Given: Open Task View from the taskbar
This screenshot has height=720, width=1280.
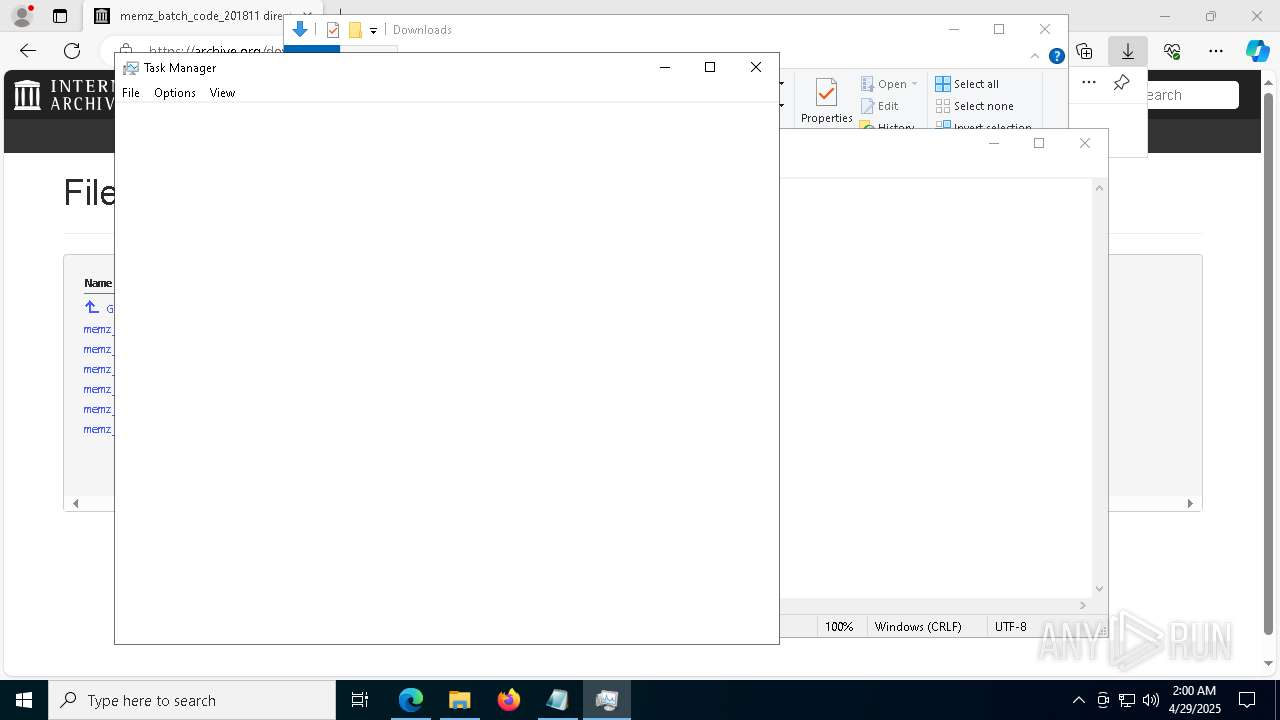Looking at the screenshot, I should click(360, 700).
